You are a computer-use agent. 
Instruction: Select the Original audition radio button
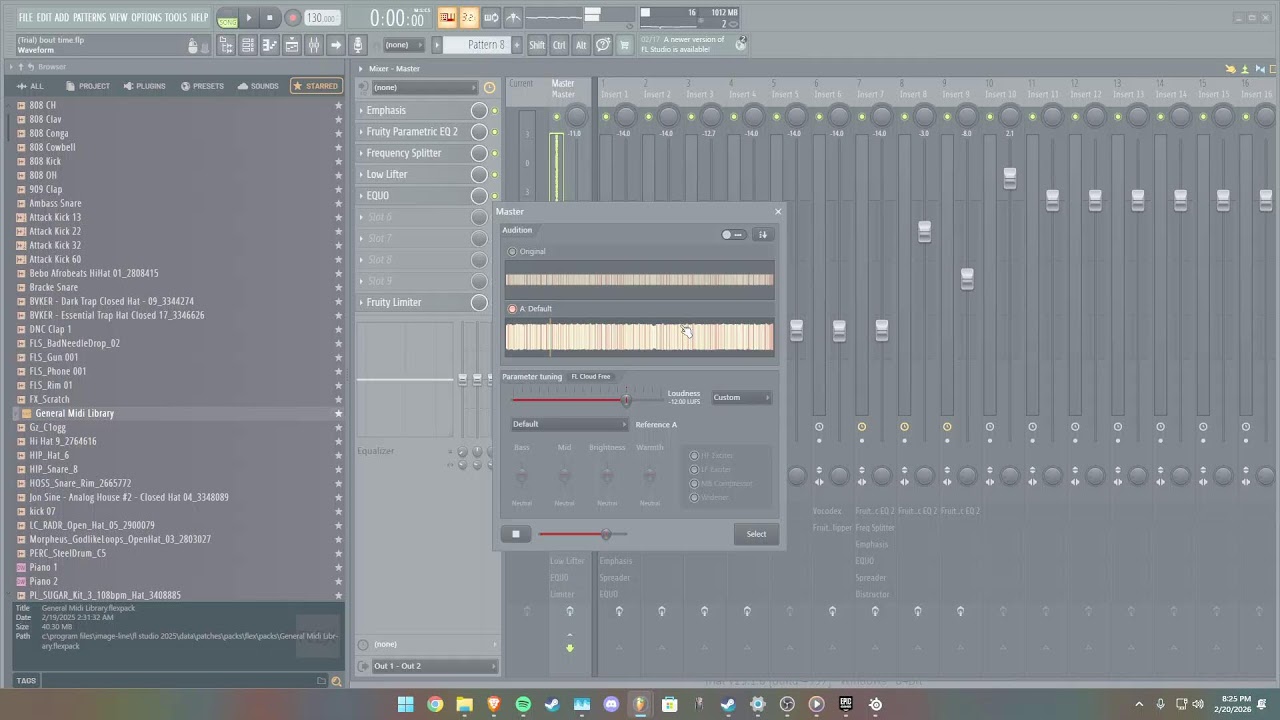(x=513, y=252)
